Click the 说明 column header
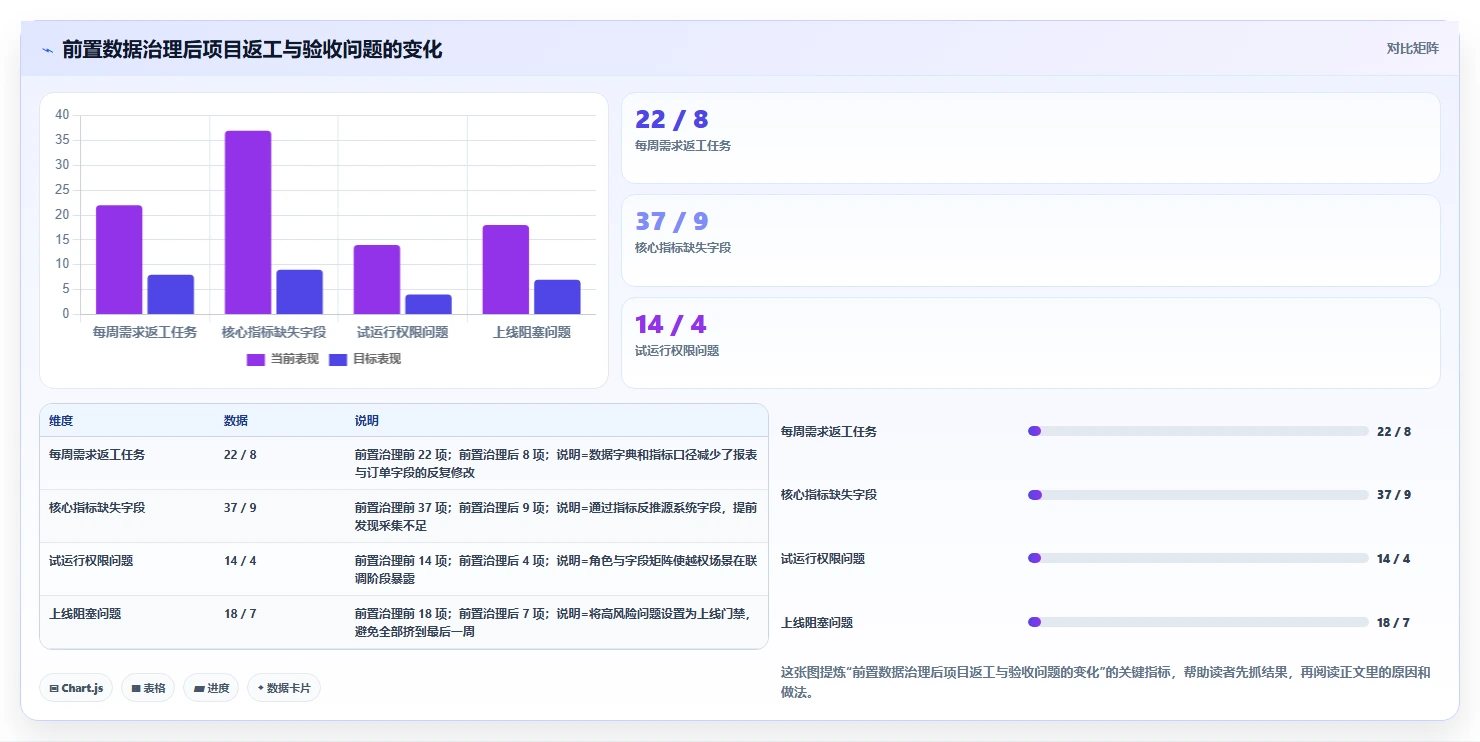This screenshot has width=1480, height=742. 367,421
